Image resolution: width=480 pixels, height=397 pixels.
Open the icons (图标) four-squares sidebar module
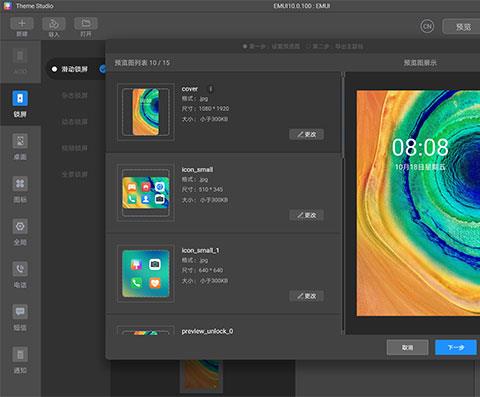coord(20,184)
